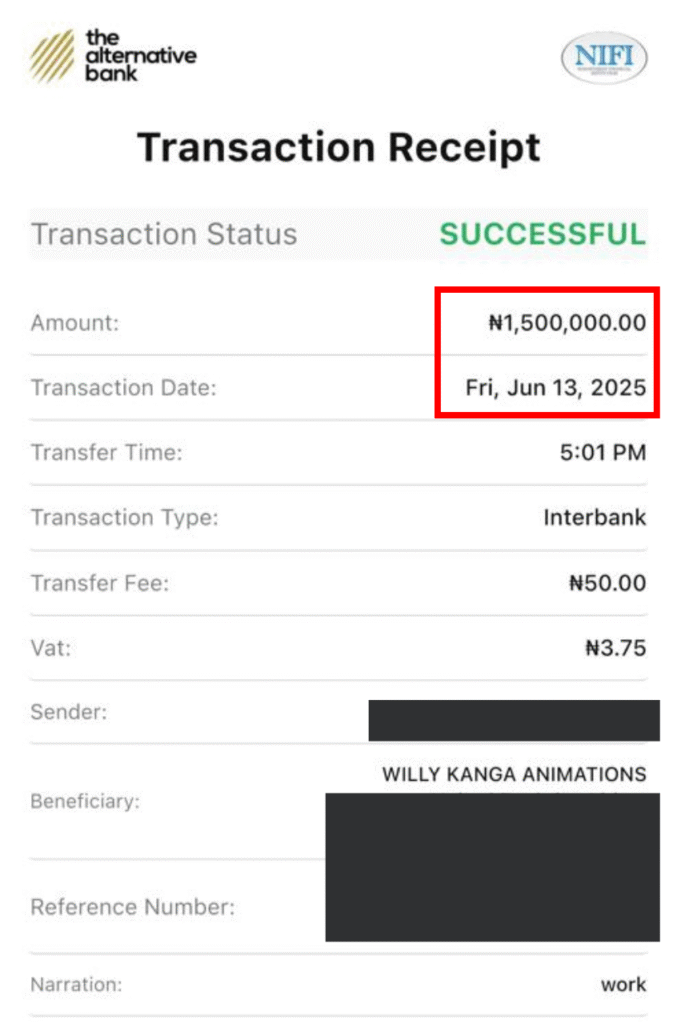Viewport: 677px width, 1024px height.
Task: Click the NIFI badge logo
Action: click(604, 58)
